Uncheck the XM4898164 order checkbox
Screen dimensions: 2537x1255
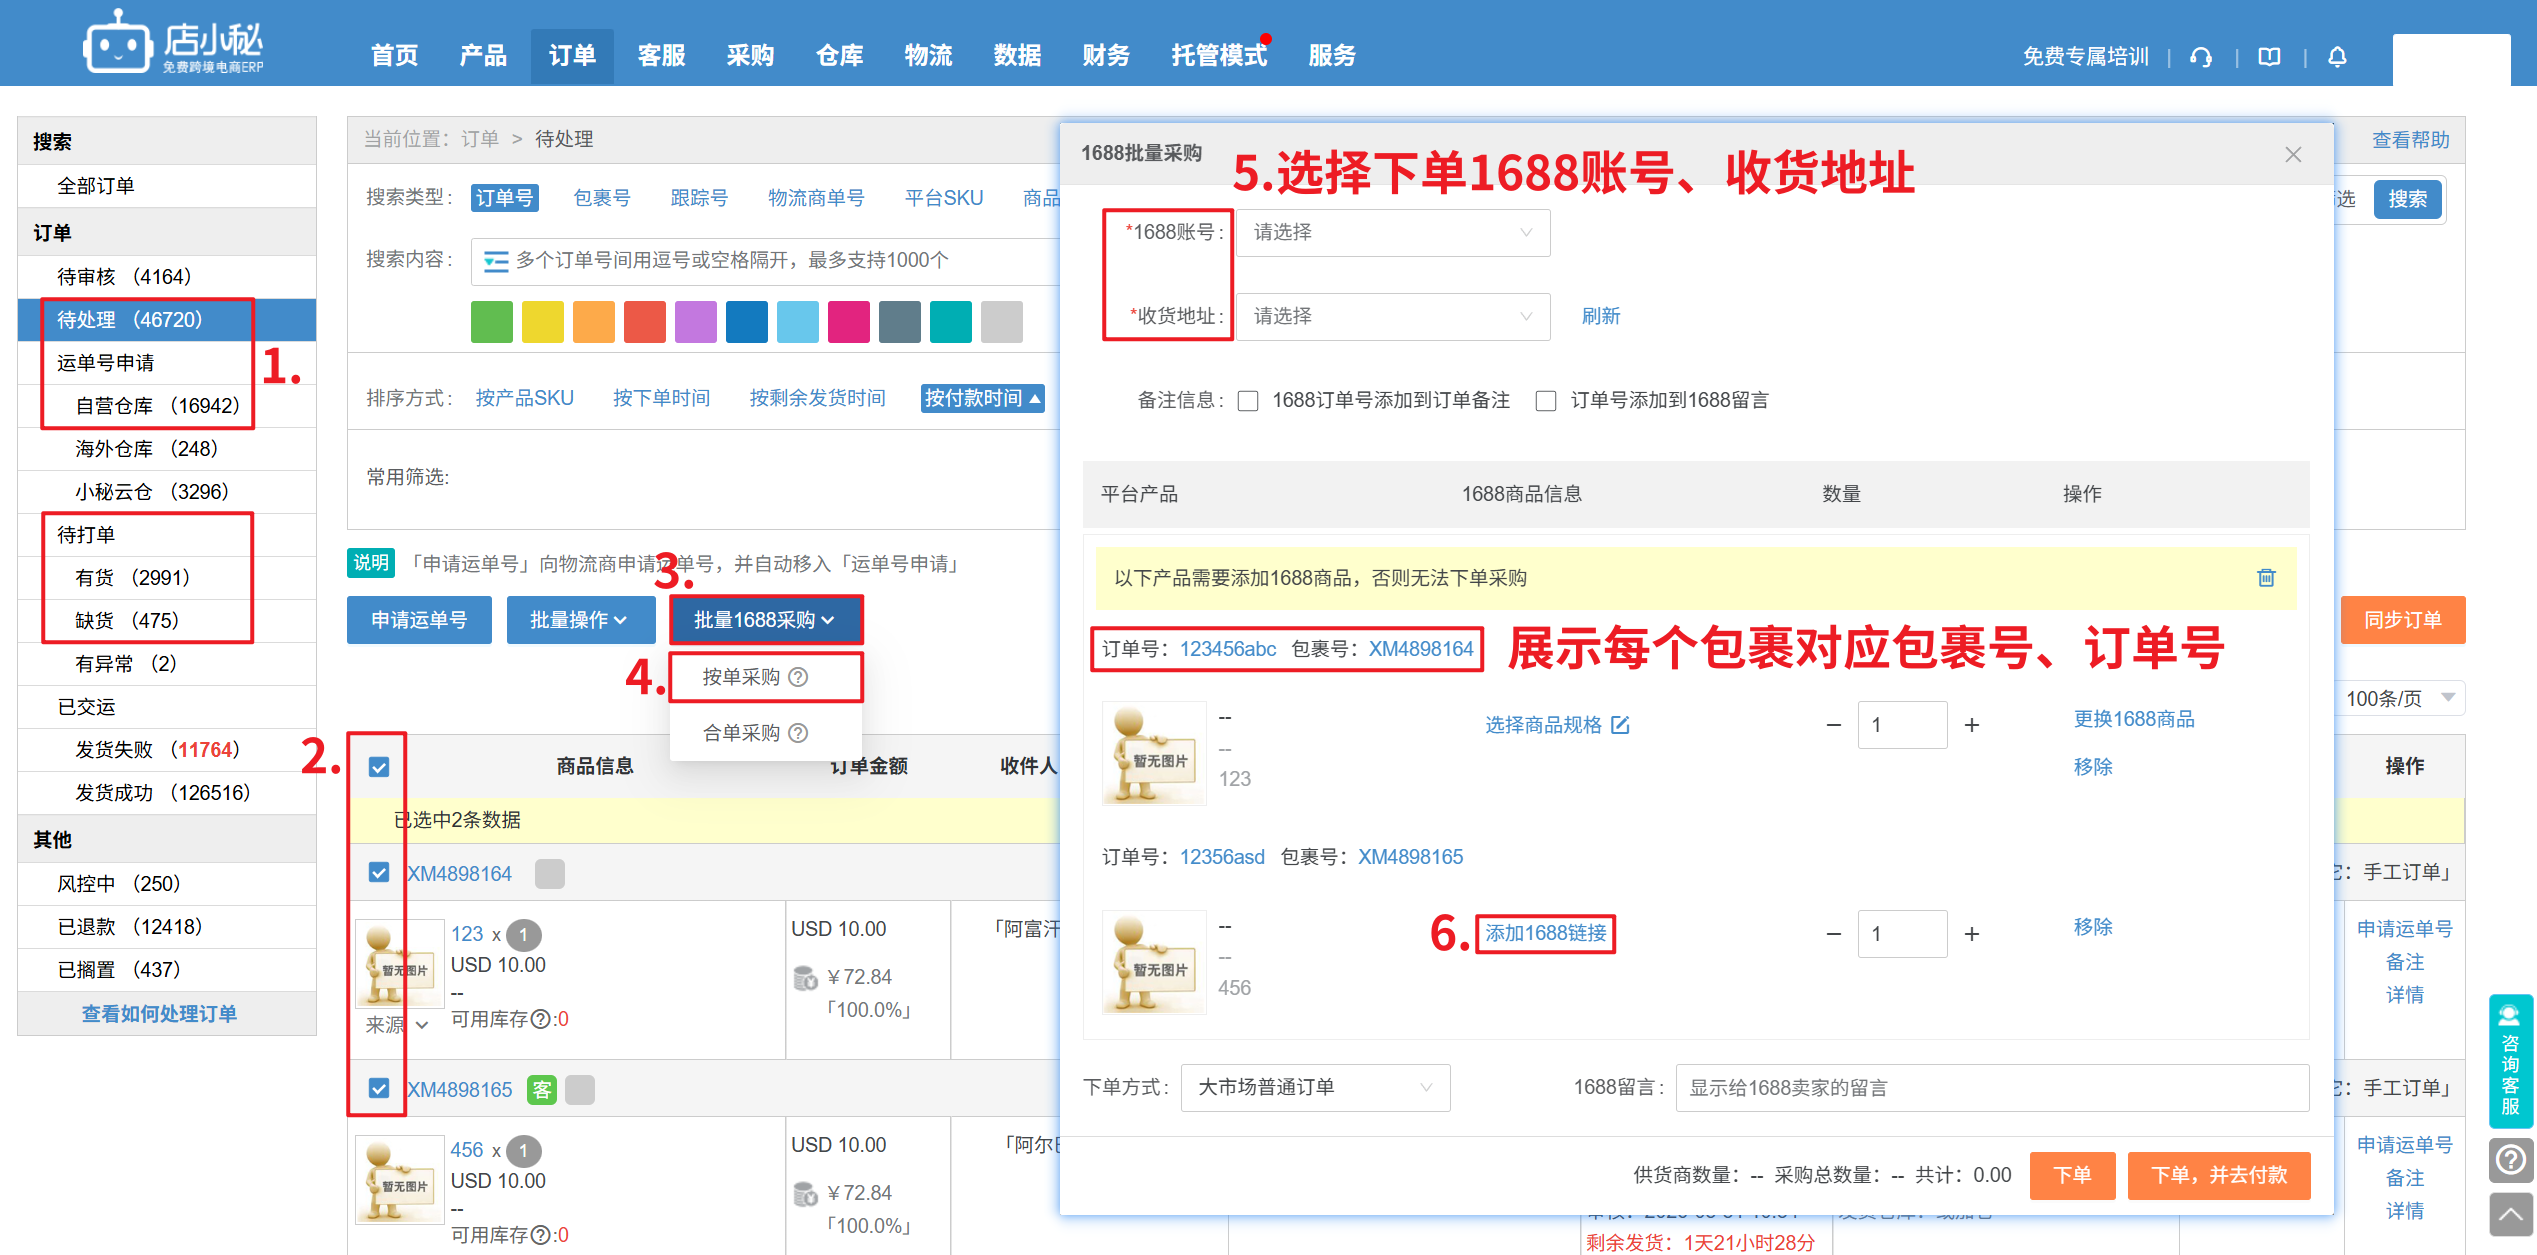click(x=379, y=872)
